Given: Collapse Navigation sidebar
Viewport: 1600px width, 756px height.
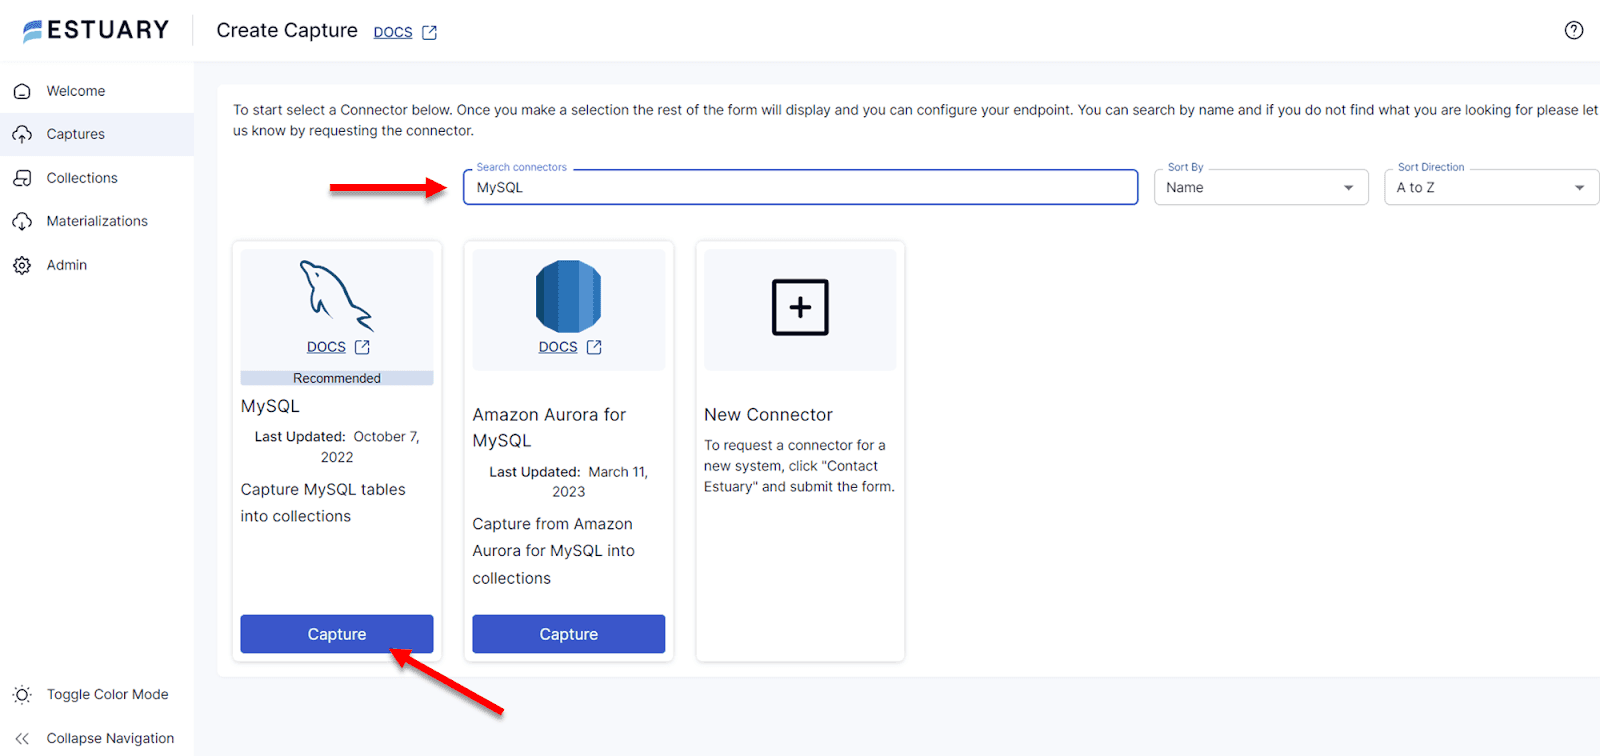Looking at the screenshot, I should coord(110,738).
